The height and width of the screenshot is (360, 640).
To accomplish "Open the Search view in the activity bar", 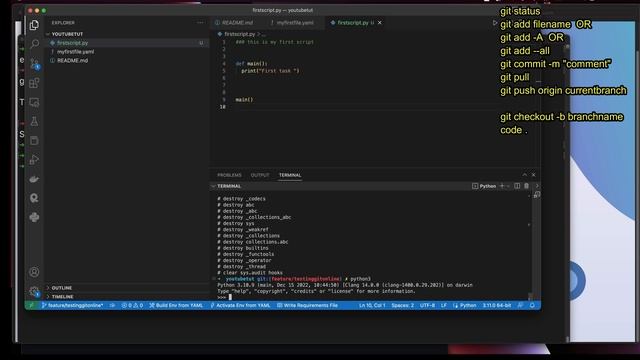I will (34, 44).
